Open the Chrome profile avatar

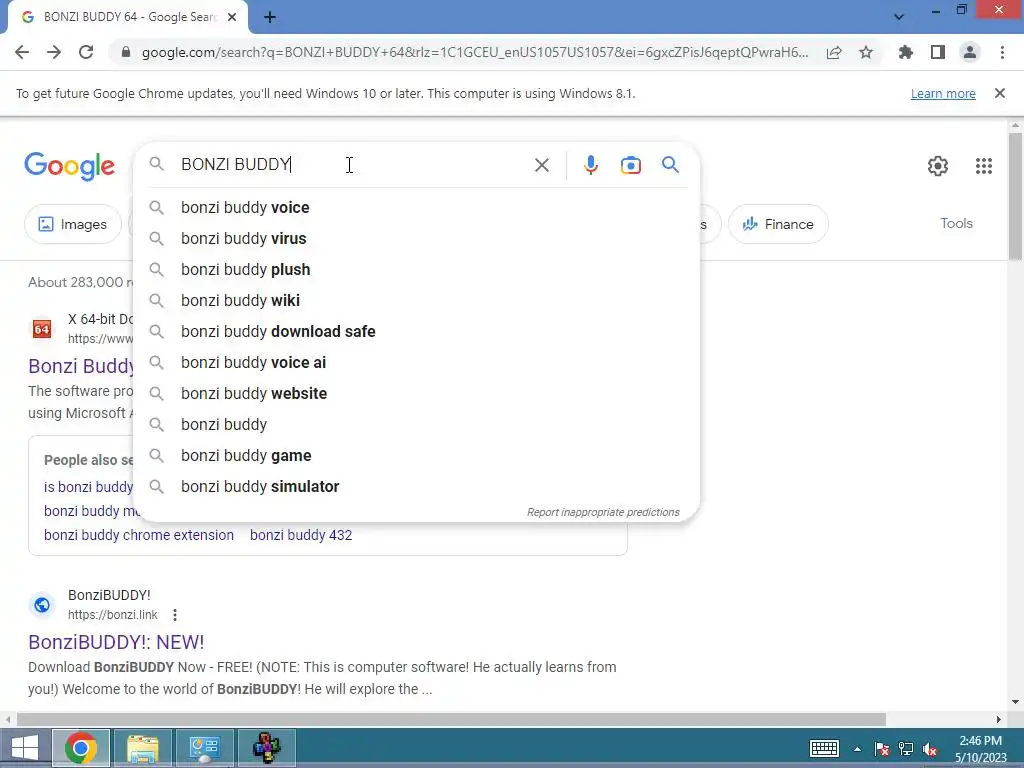(x=970, y=52)
